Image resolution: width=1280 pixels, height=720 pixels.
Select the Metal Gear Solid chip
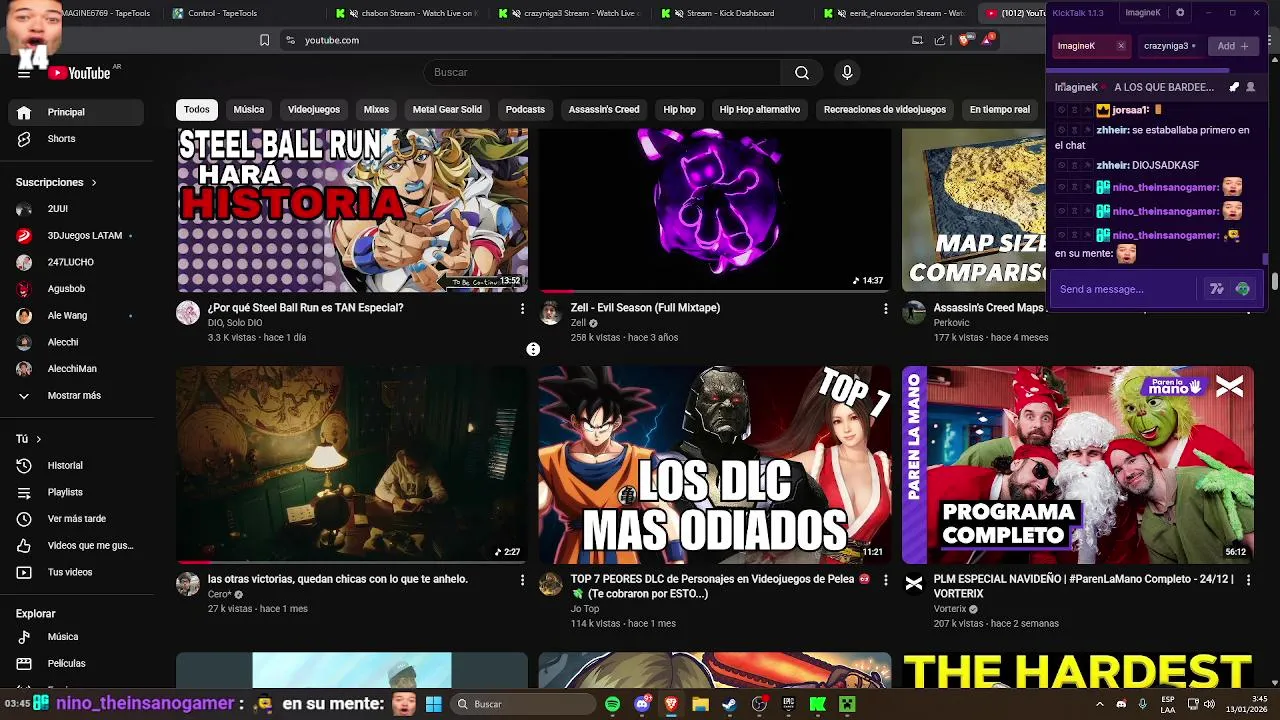tap(447, 109)
